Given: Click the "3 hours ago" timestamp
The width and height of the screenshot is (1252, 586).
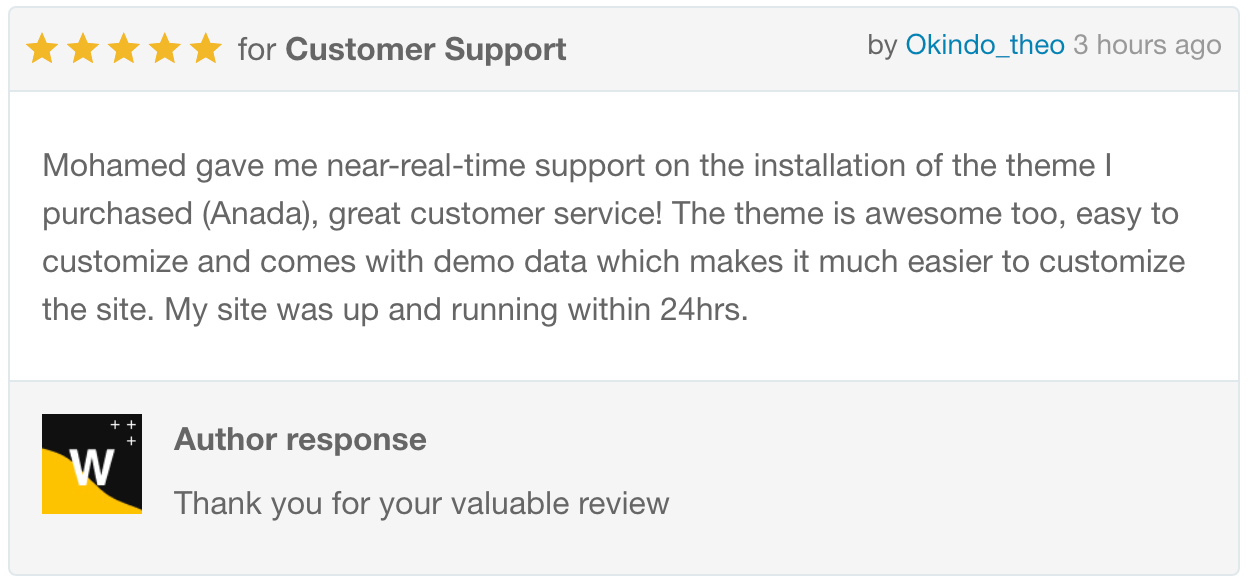Looking at the screenshot, I should point(1147,45).
